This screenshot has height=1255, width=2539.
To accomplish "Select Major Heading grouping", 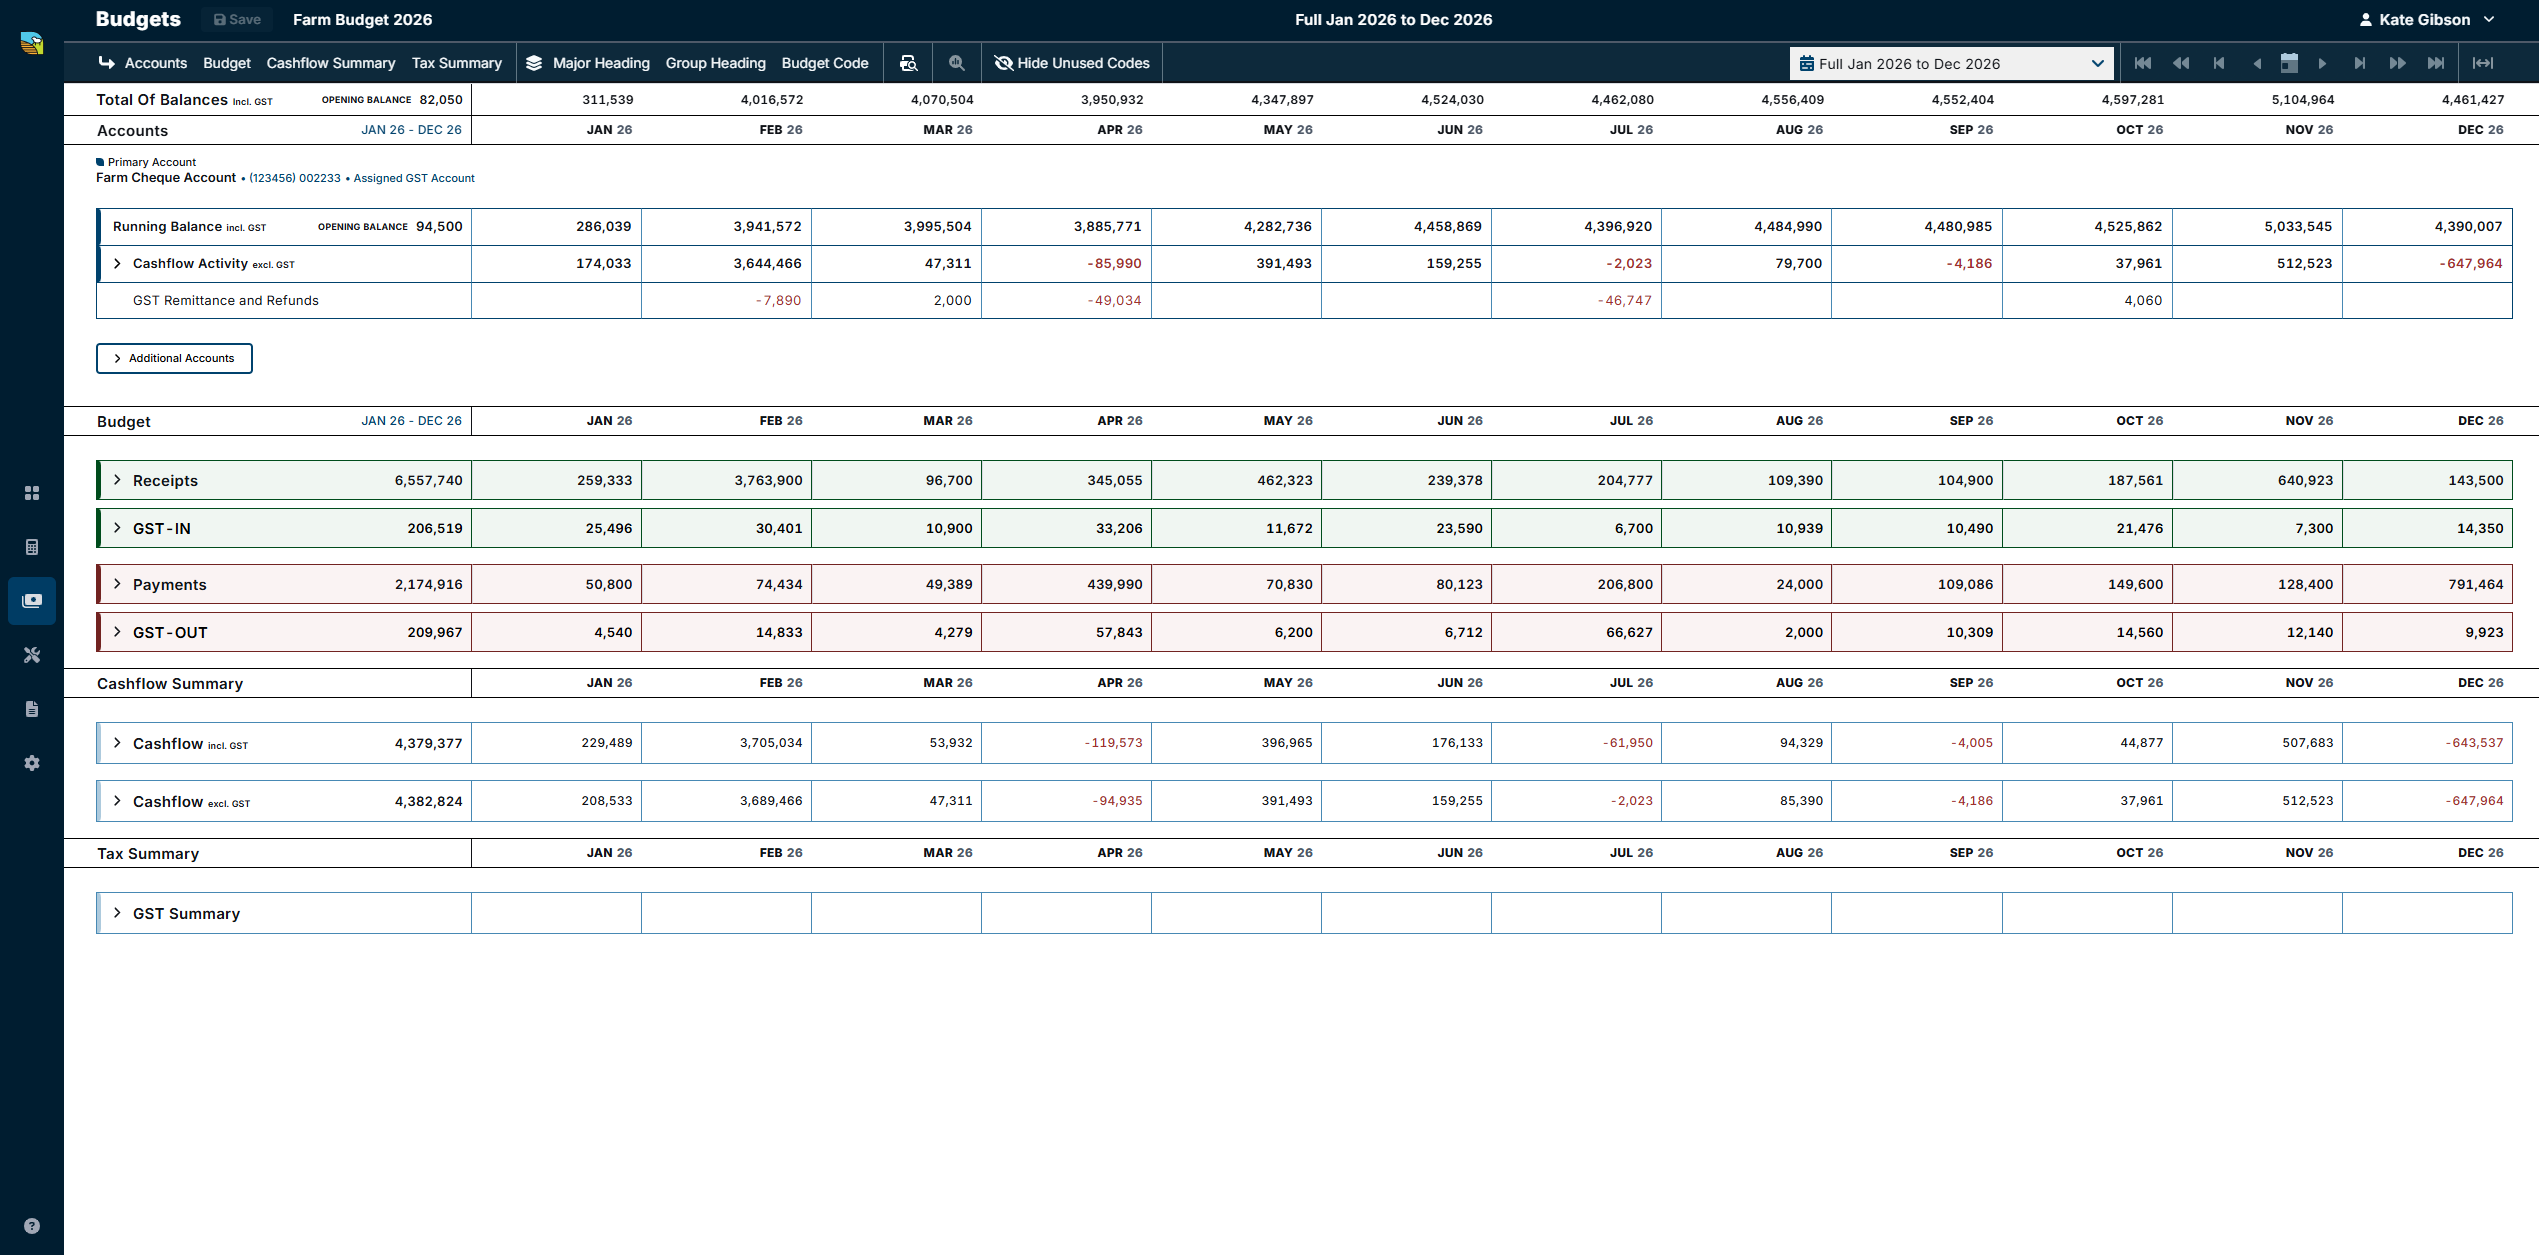I will 601,63.
